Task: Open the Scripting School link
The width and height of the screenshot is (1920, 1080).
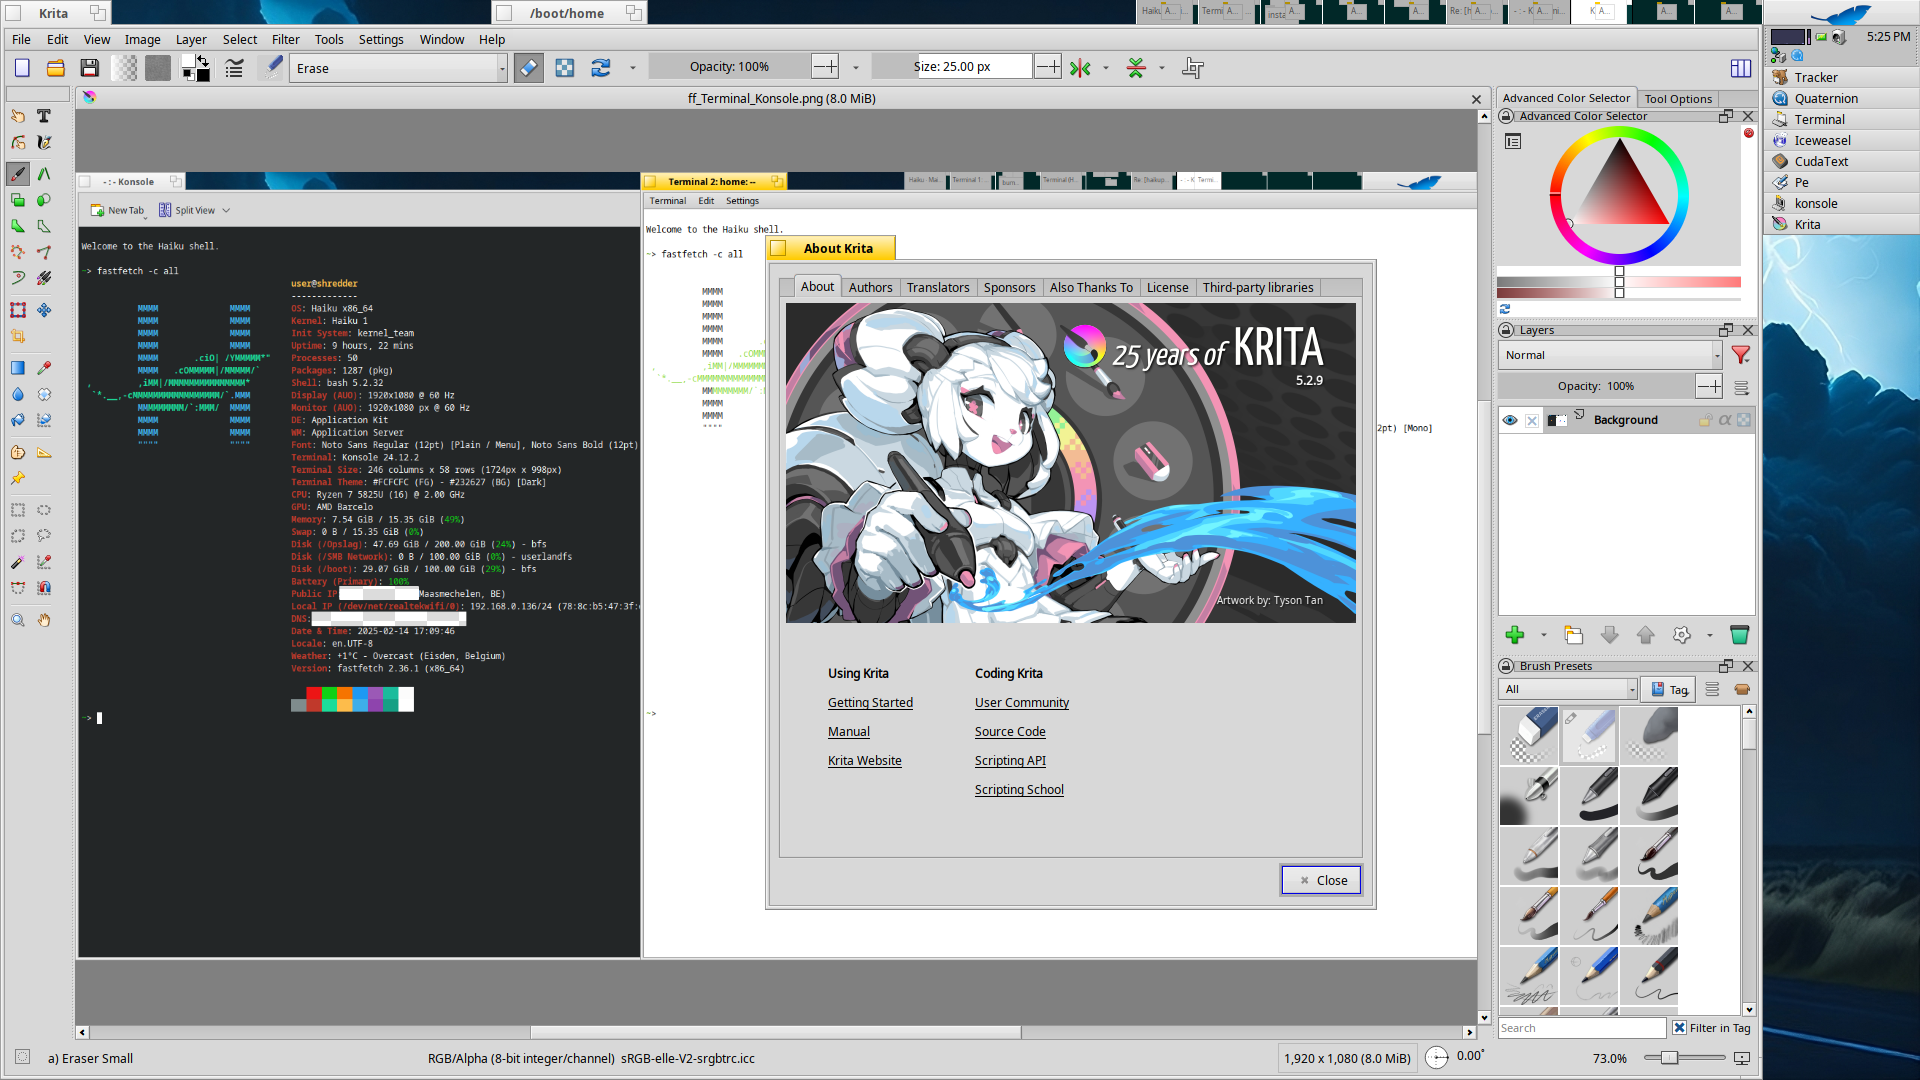Action: tap(1019, 790)
